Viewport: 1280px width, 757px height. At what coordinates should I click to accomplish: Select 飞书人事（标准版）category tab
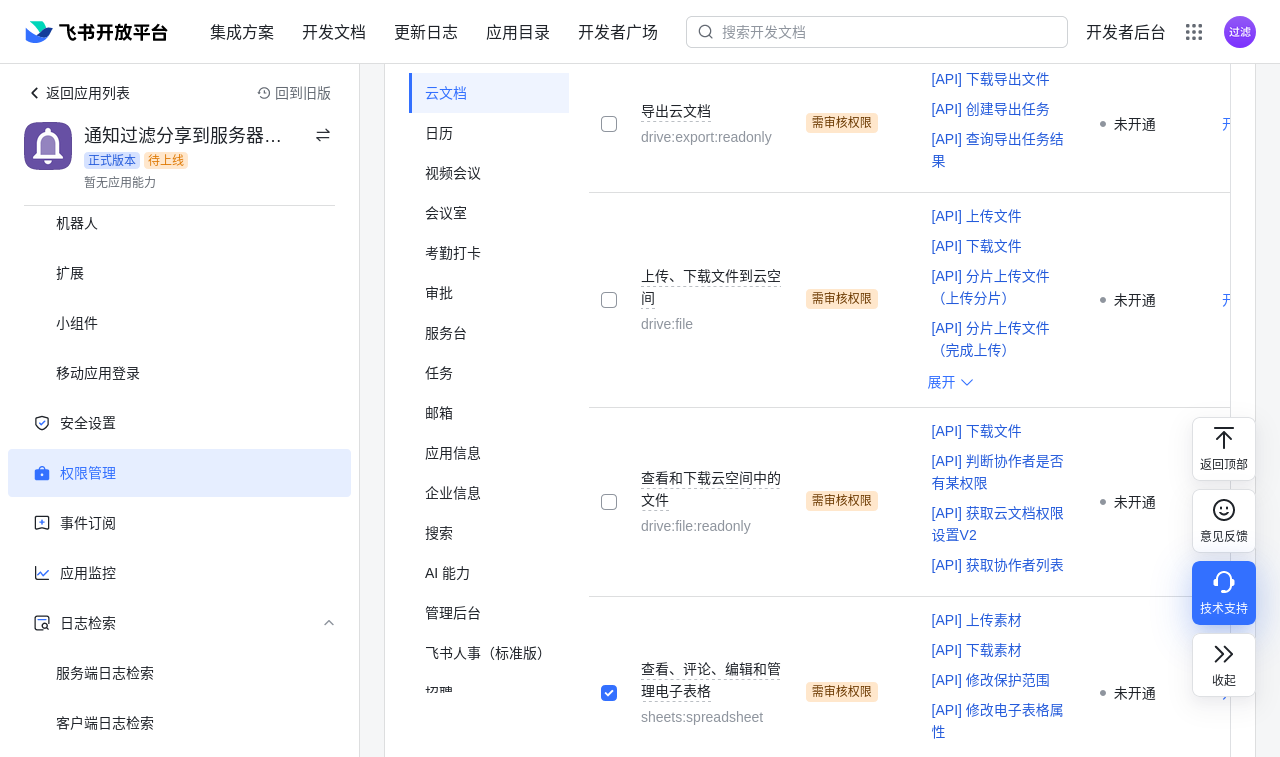[489, 653]
